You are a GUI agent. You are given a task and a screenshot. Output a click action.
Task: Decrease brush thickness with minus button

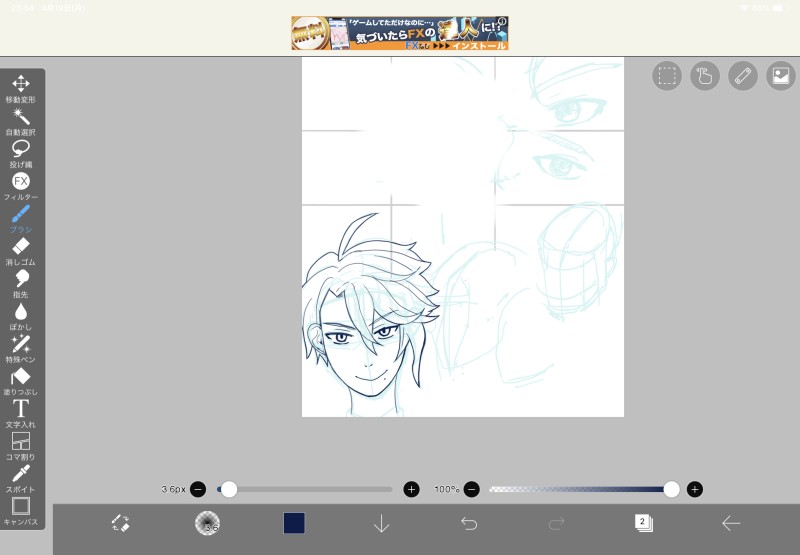tap(198, 489)
